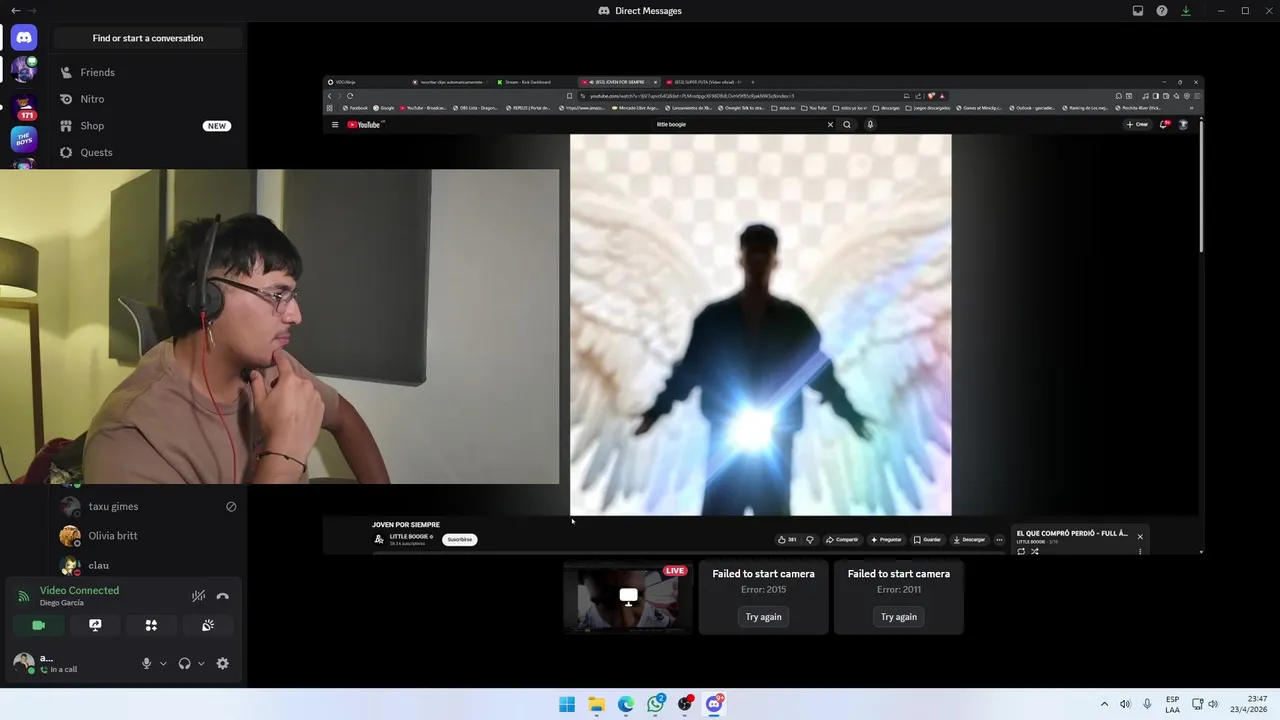The width and height of the screenshot is (1280, 720).
Task: Show hidden system tray icons
Action: click(1104, 704)
